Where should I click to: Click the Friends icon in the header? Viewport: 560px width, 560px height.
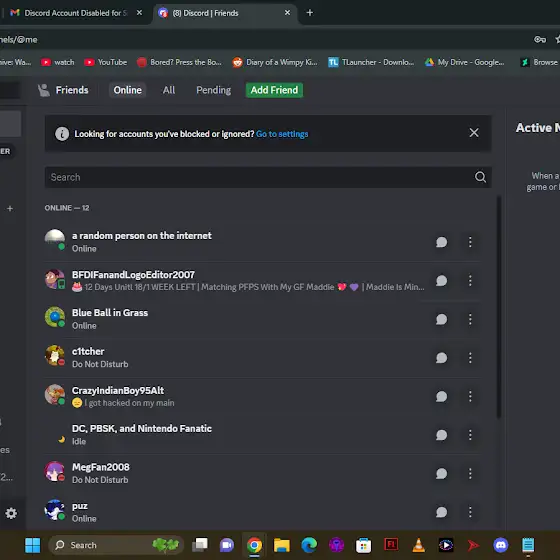[x=44, y=90]
